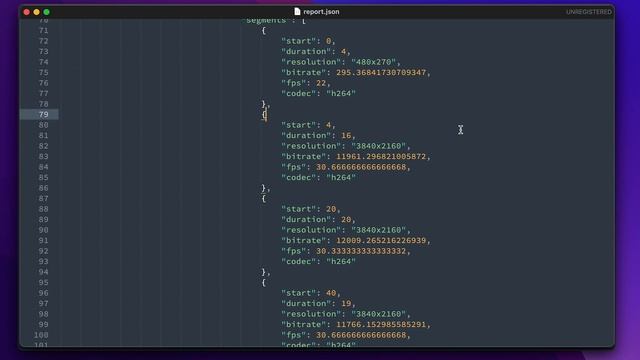Screen dimensions: 640x360
Task: Place cursor on "start": 0 line
Action: pyautogui.click(x=308, y=41)
